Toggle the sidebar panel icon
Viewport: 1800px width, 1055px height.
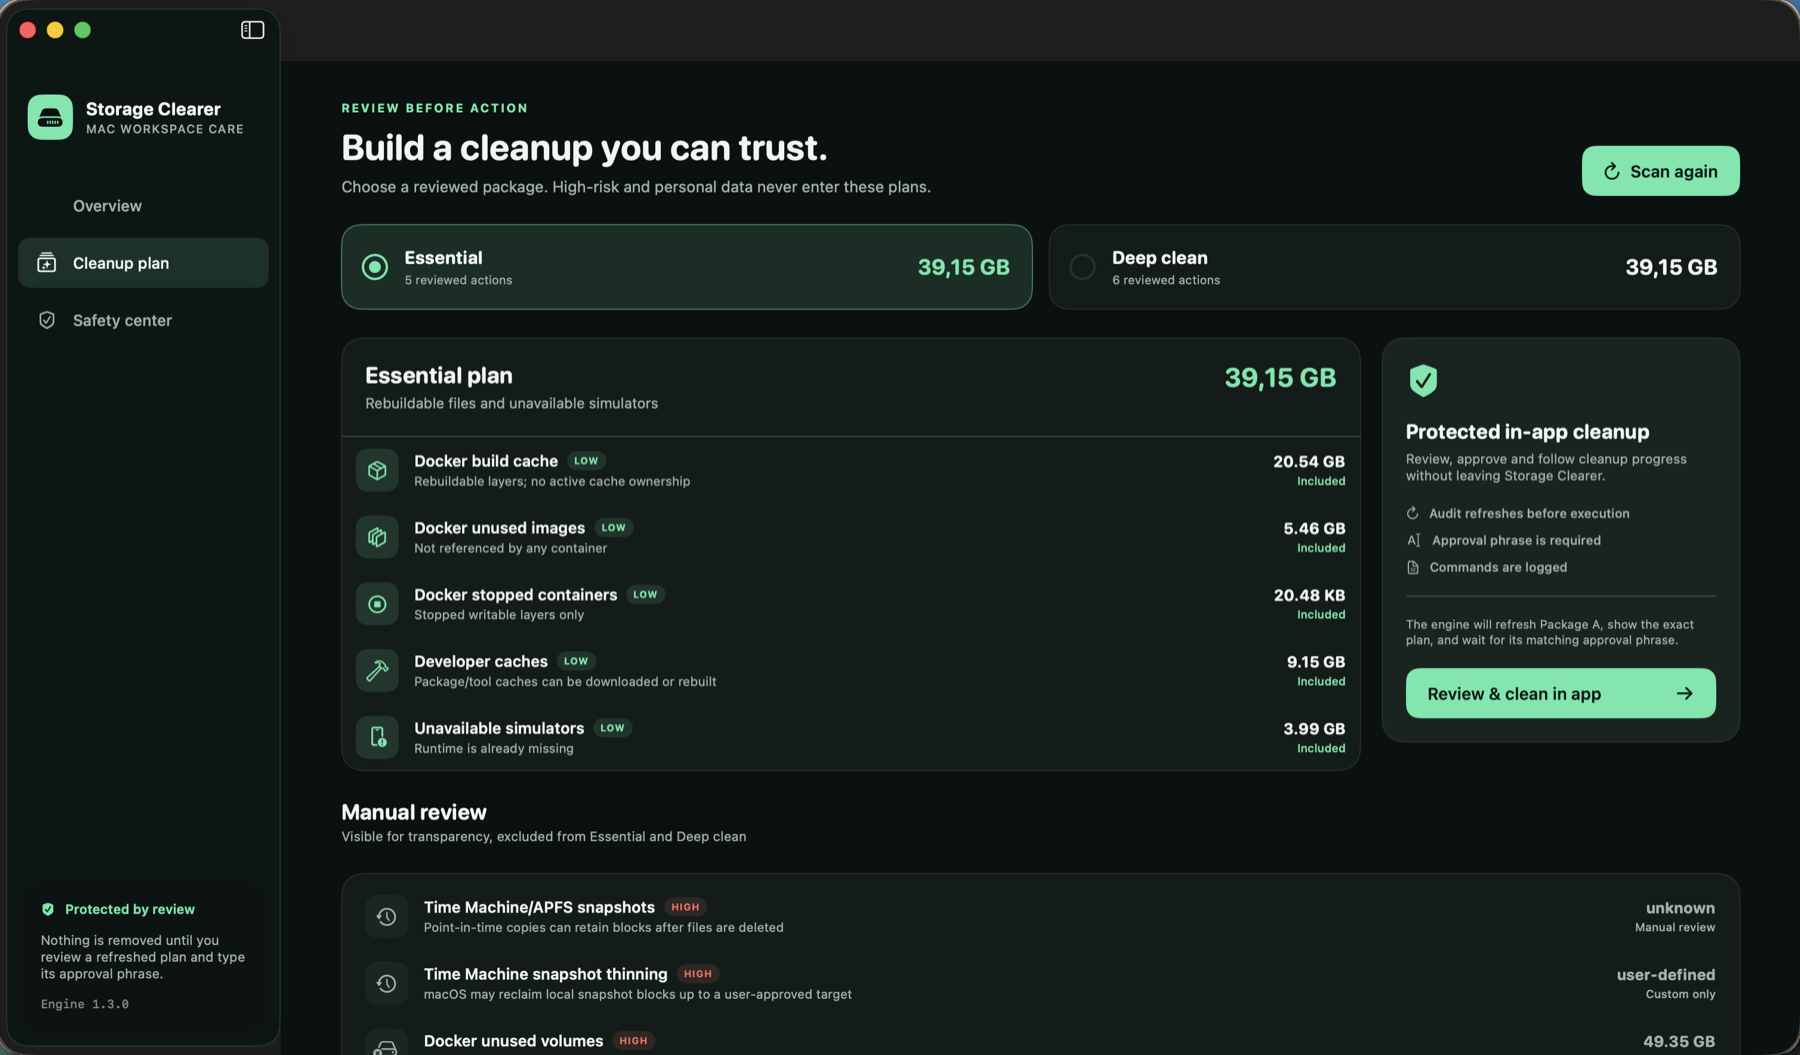point(252,30)
